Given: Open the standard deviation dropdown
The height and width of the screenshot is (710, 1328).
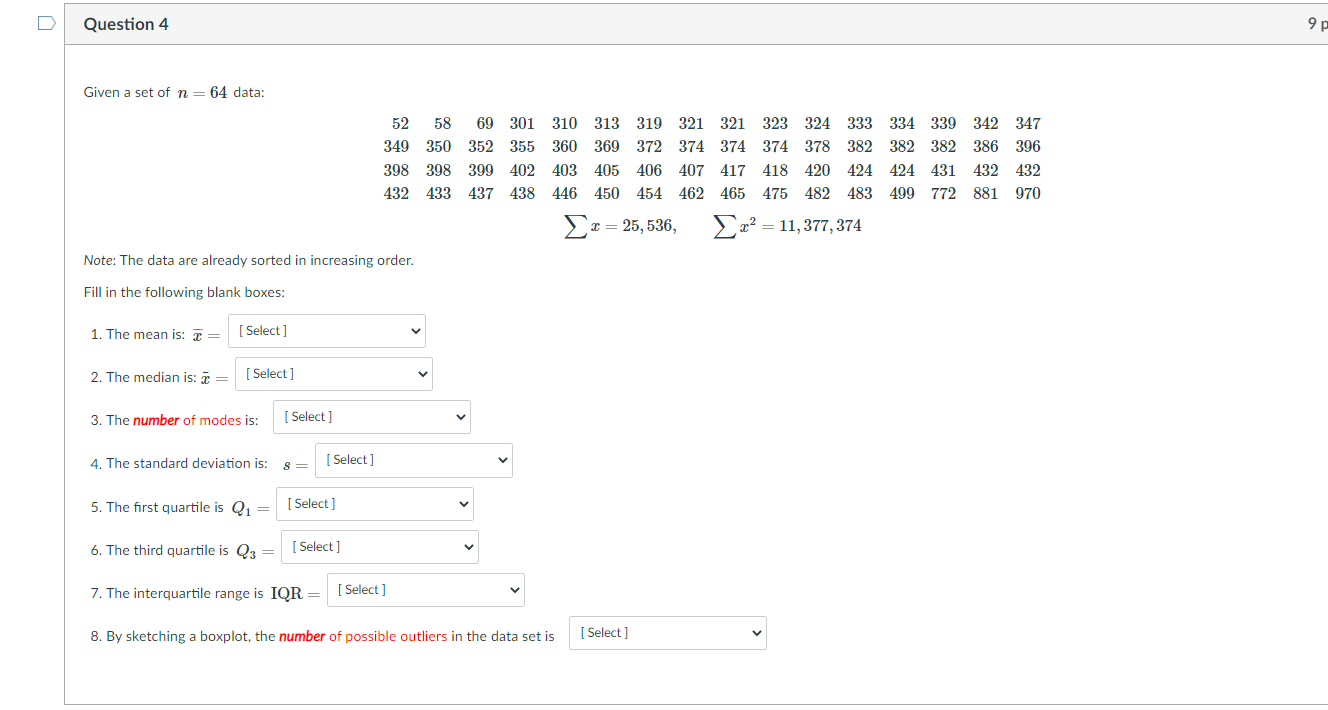Looking at the screenshot, I should [413, 460].
